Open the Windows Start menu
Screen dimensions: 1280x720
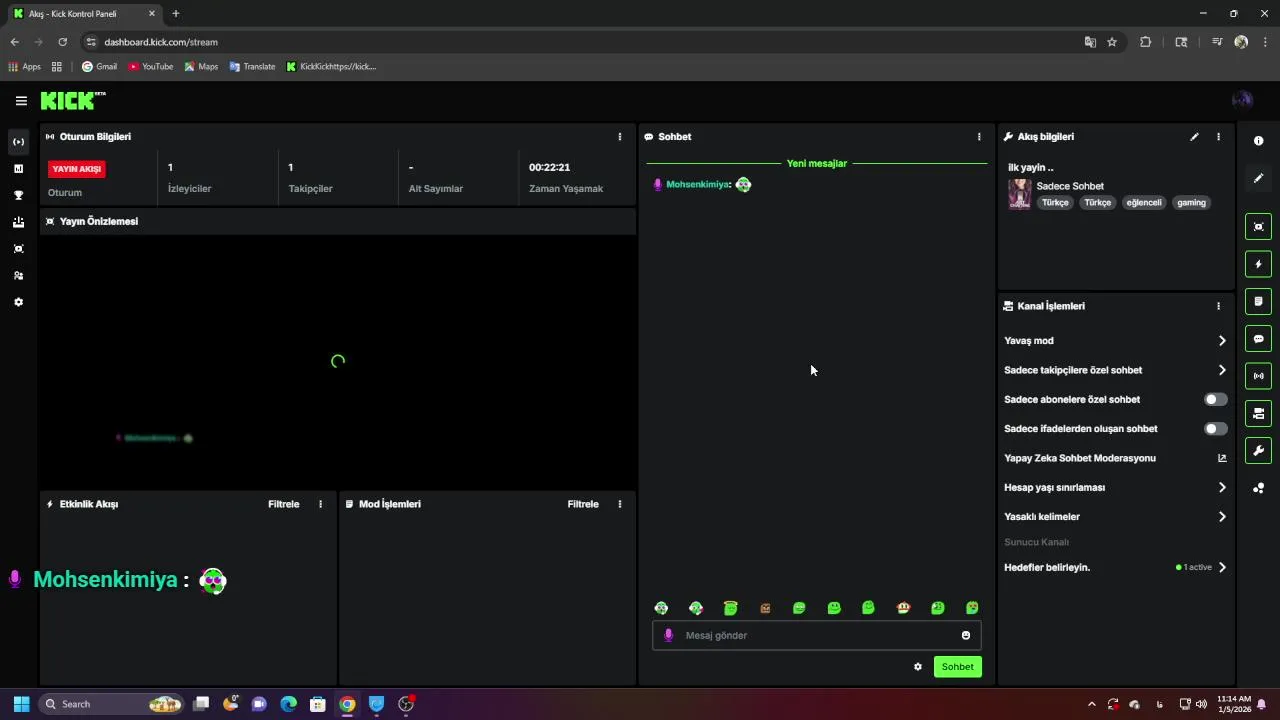point(21,704)
